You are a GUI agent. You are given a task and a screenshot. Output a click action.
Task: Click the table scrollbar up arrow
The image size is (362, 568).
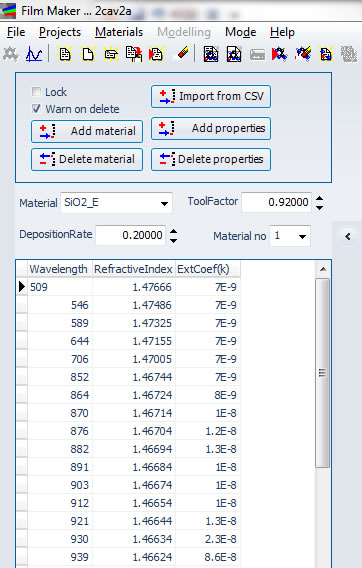[x=323, y=269]
